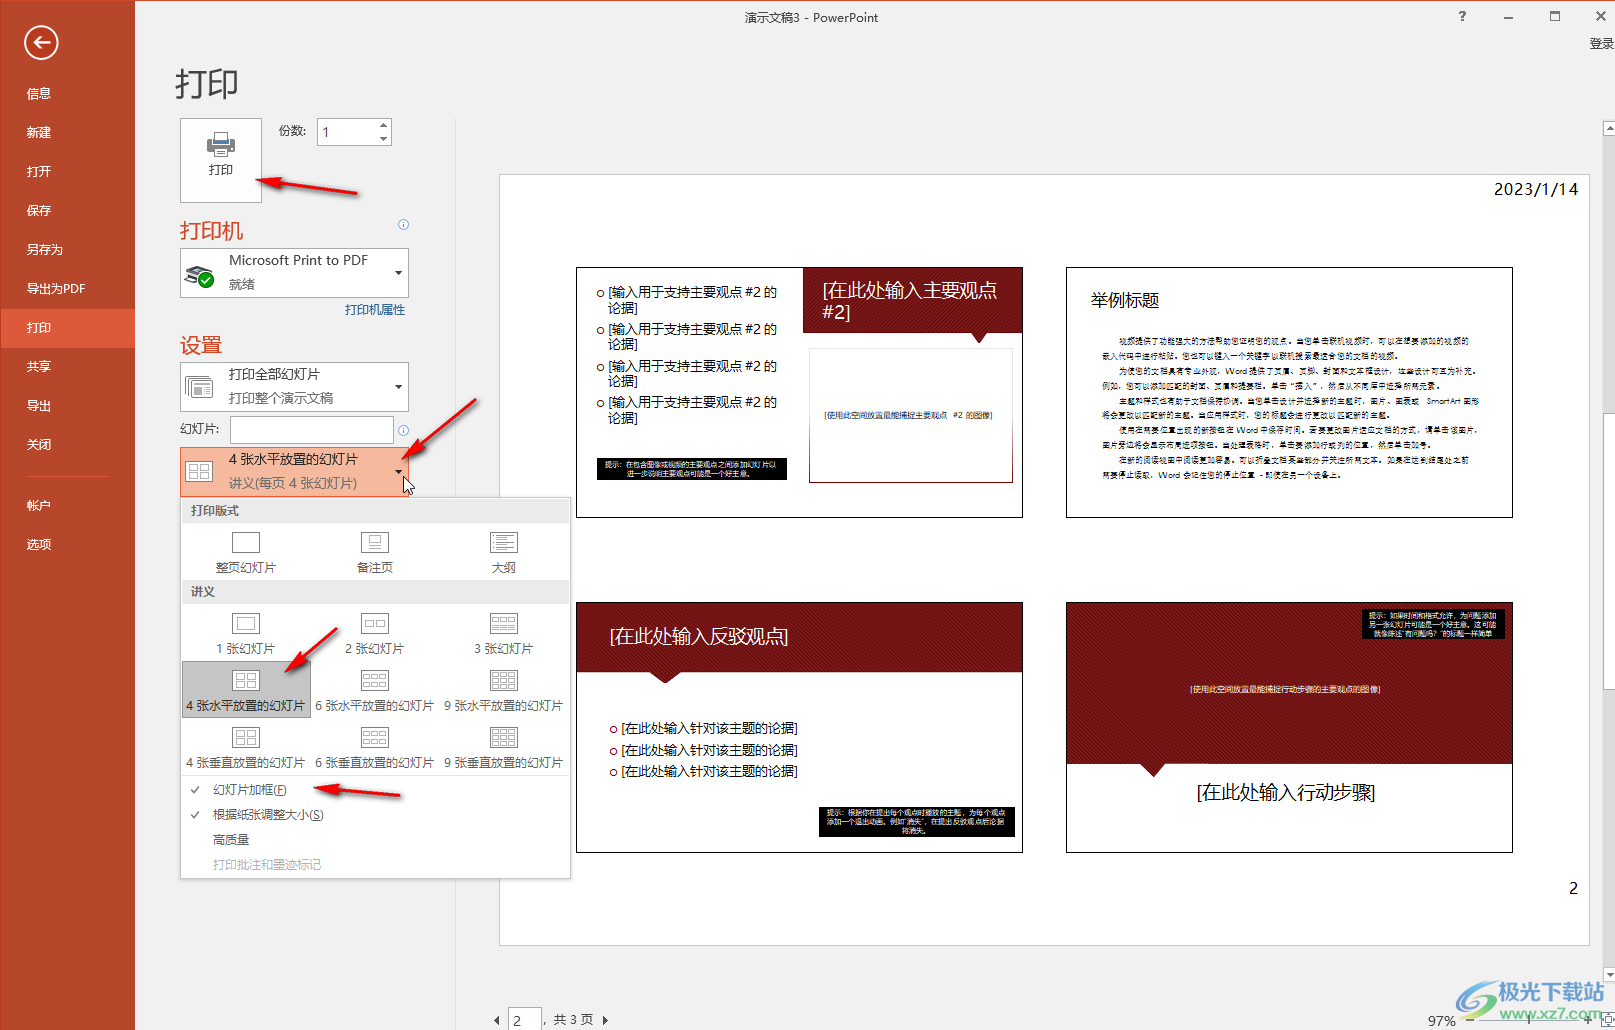Click Save (保存) in the sidebar
This screenshot has height=1030, width=1615.
[x=67, y=210]
